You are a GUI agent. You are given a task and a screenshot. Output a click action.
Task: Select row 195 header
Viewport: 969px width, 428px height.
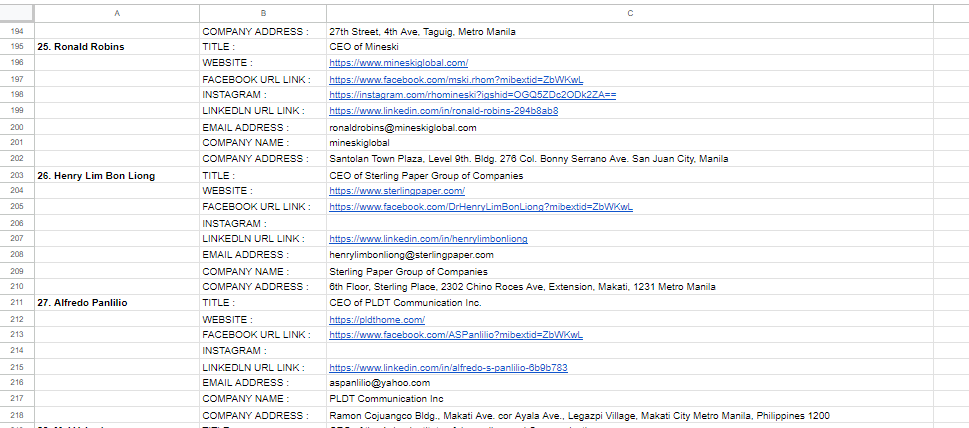(x=17, y=46)
